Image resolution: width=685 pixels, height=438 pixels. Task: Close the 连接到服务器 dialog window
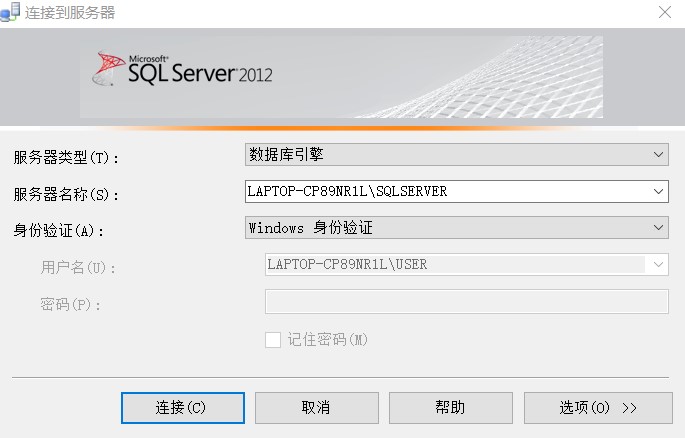pyautogui.click(x=665, y=12)
